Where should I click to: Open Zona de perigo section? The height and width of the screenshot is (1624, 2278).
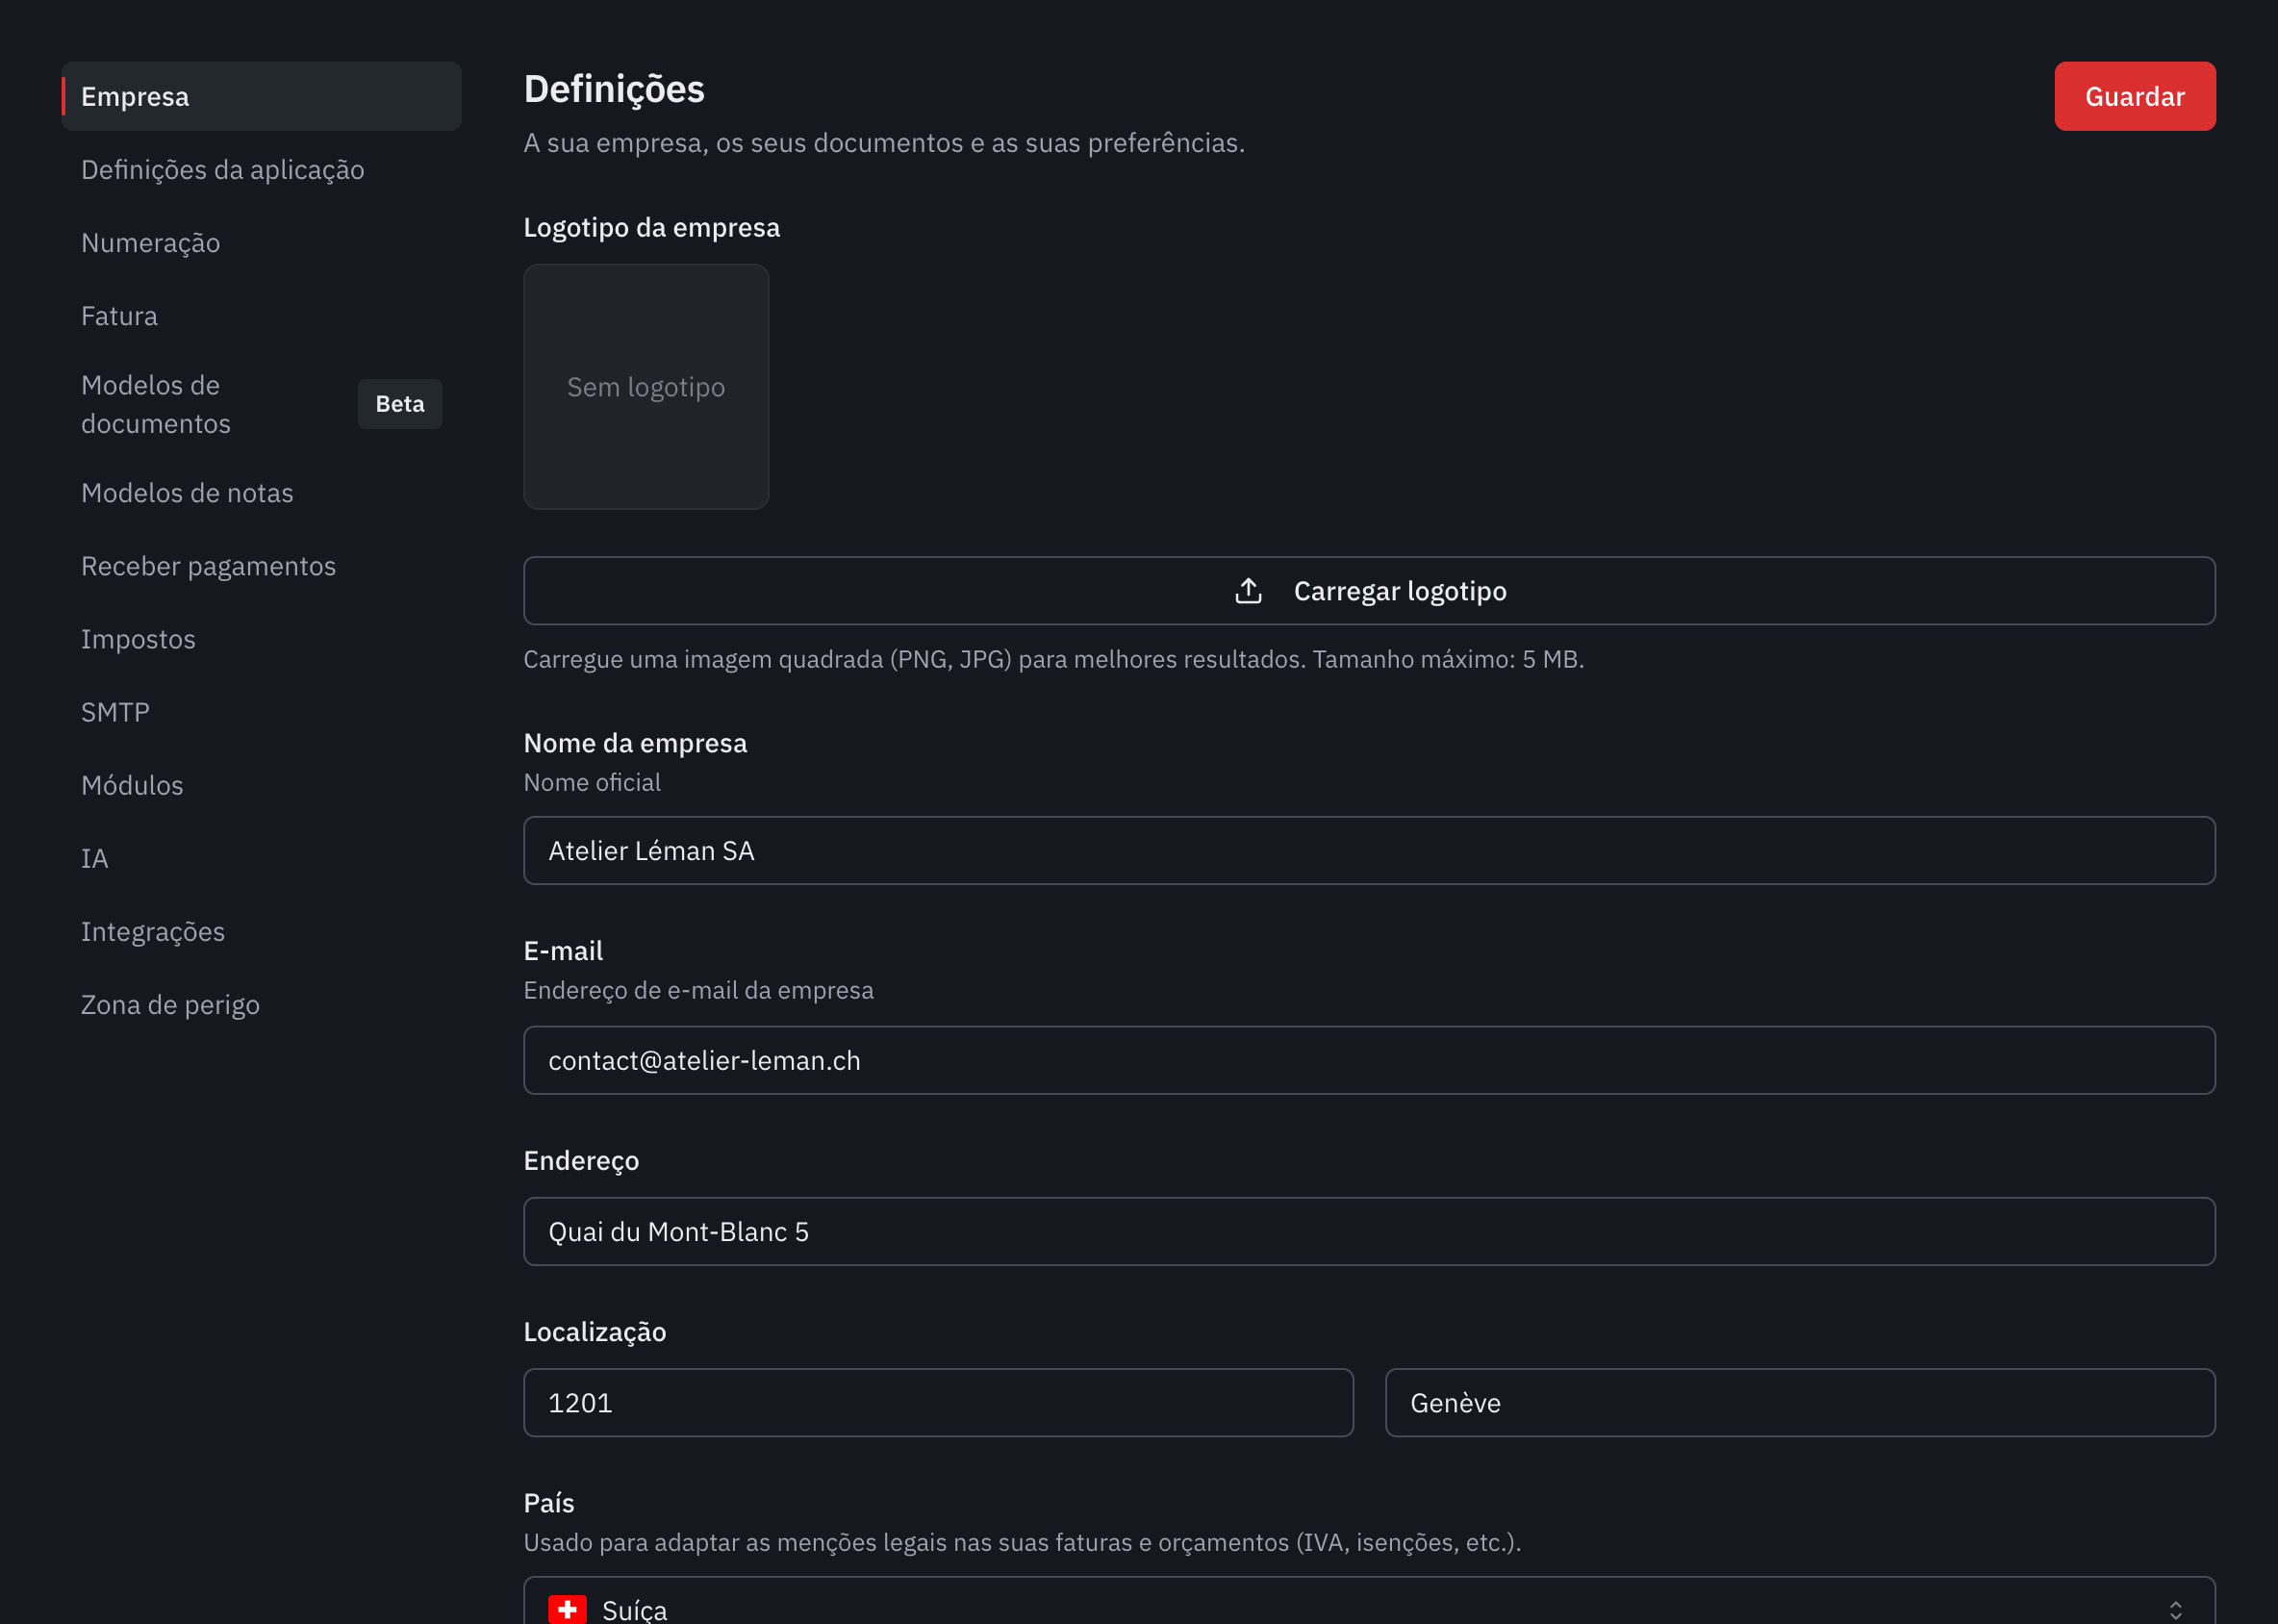261,1003
